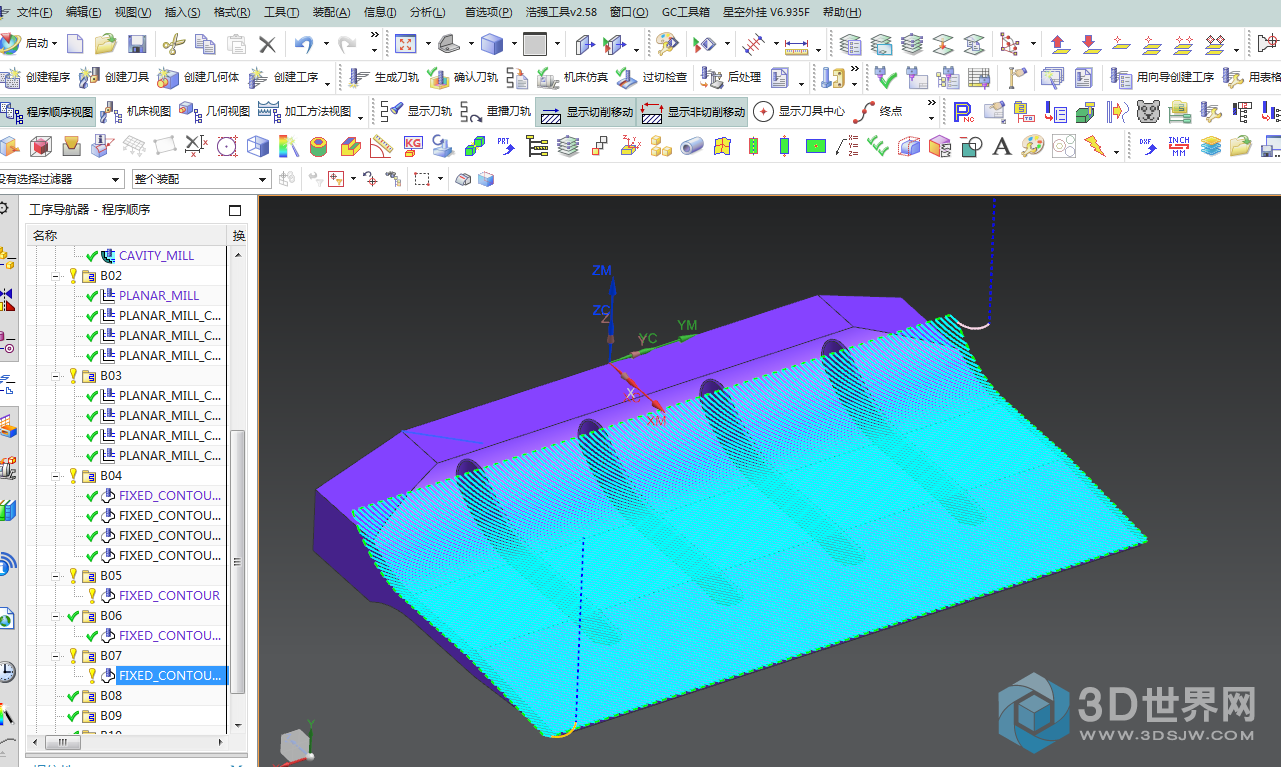Screen dimensions: 1281x767
Task: Click the 确认刀轨 button
Action: (463, 77)
